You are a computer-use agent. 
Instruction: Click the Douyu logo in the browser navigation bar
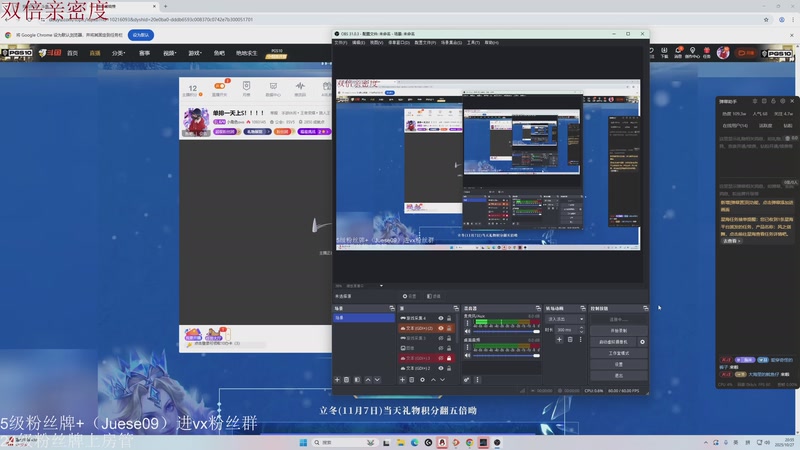[x=50, y=53]
